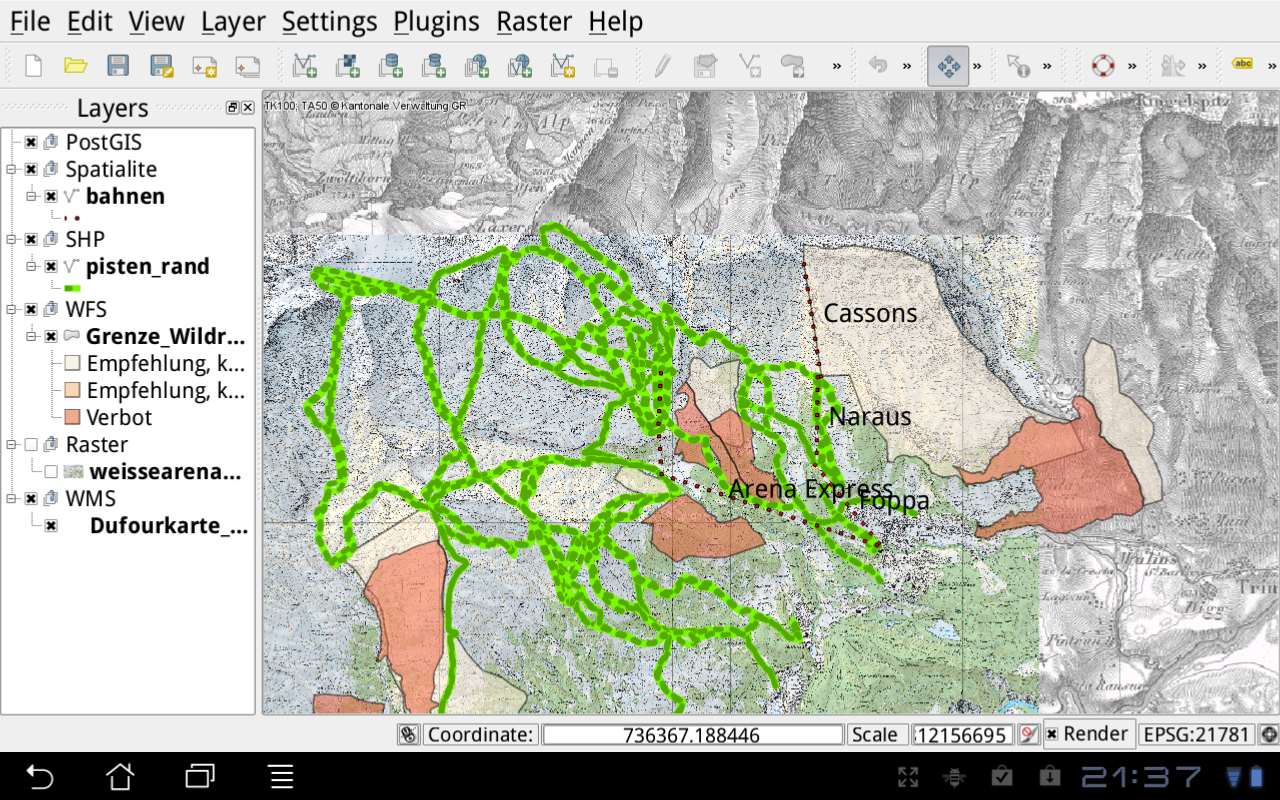Click the coordinate value input field
Screen dimensions: 1280x800
(692, 735)
